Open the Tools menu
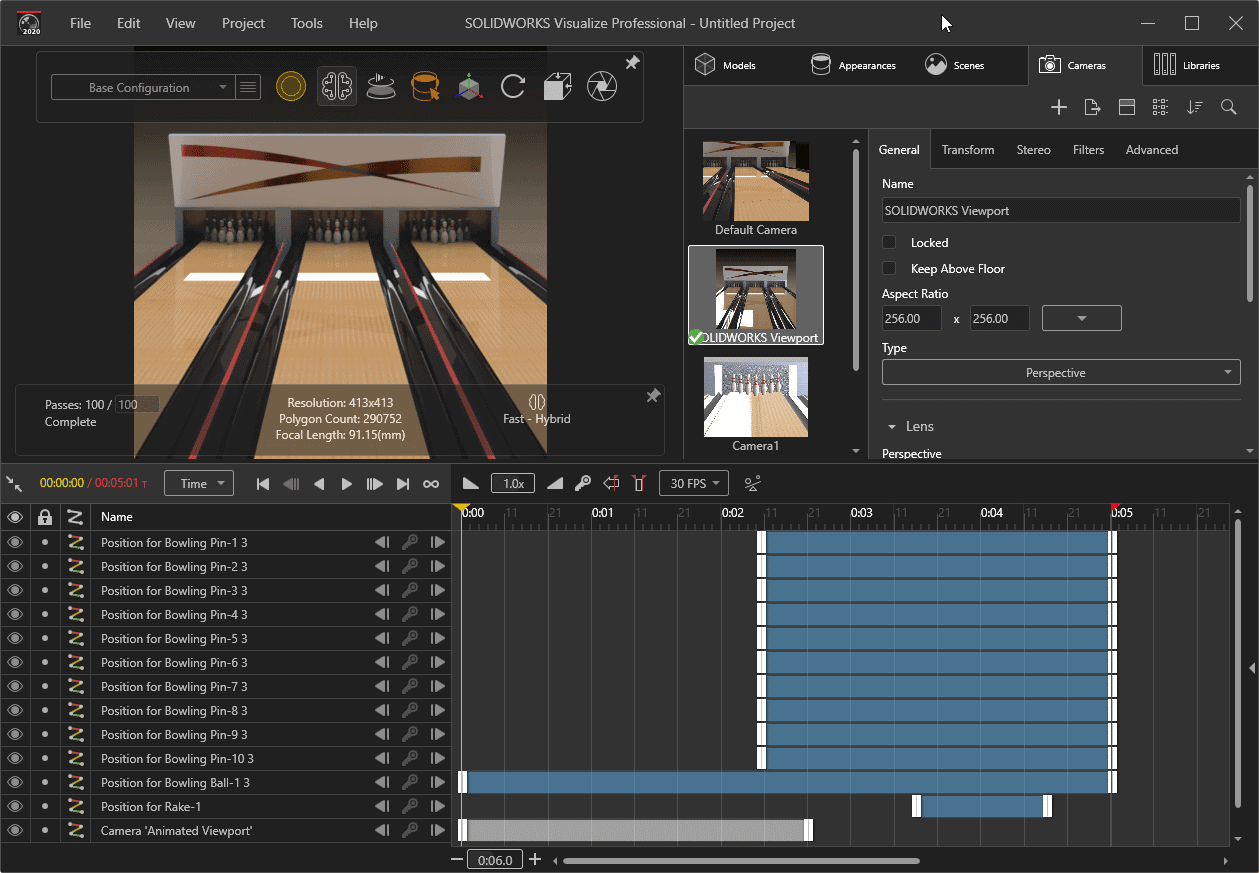Image resolution: width=1259 pixels, height=873 pixels. pyautogui.click(x=306, y=23)
